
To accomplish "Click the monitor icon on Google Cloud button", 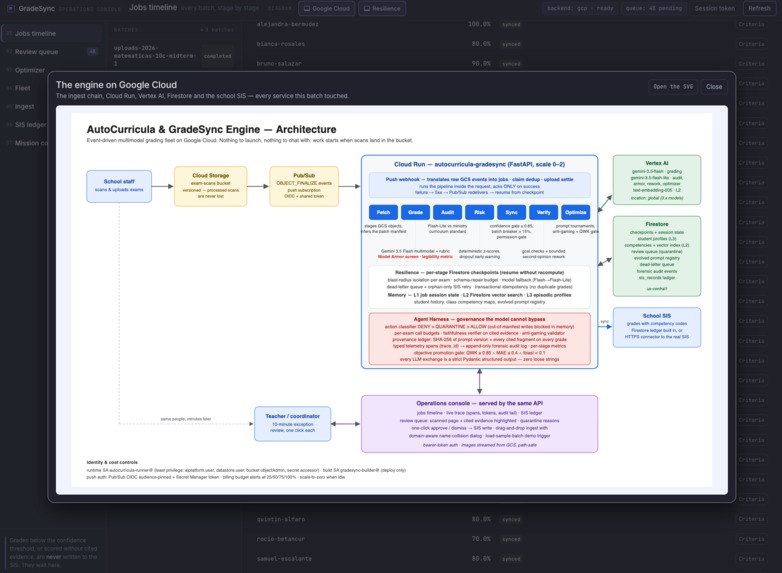I will click(x=307, y=8).
